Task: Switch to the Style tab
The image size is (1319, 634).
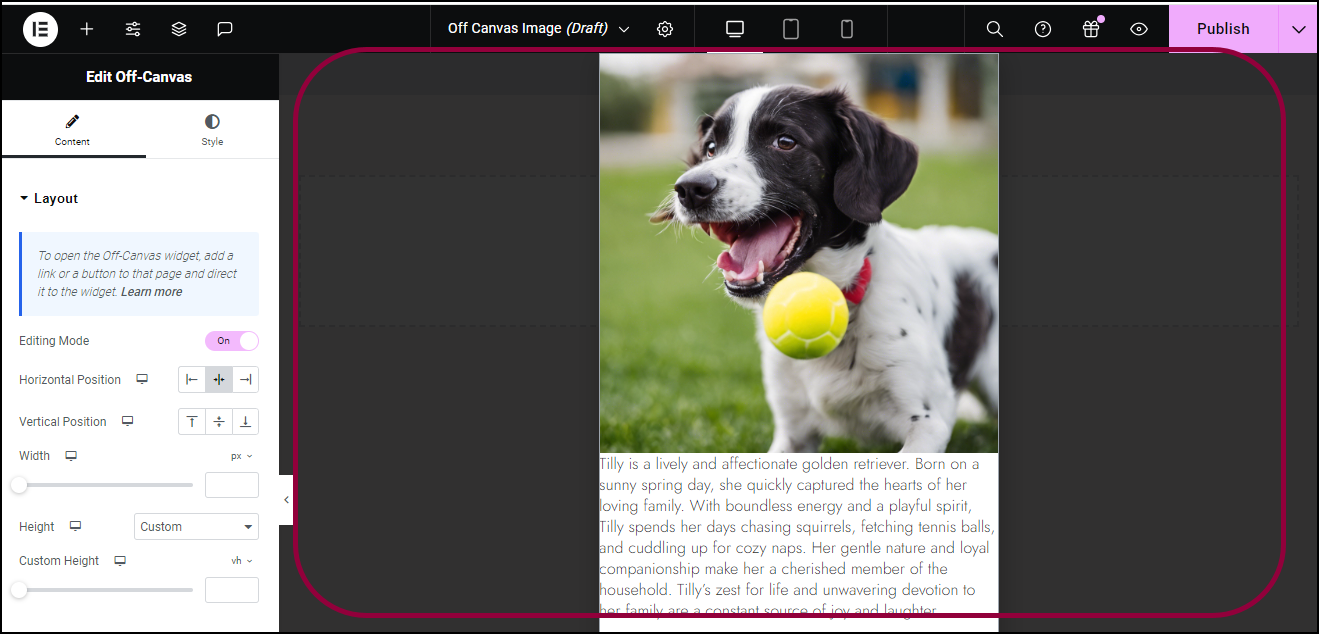Action: point(212,130)
